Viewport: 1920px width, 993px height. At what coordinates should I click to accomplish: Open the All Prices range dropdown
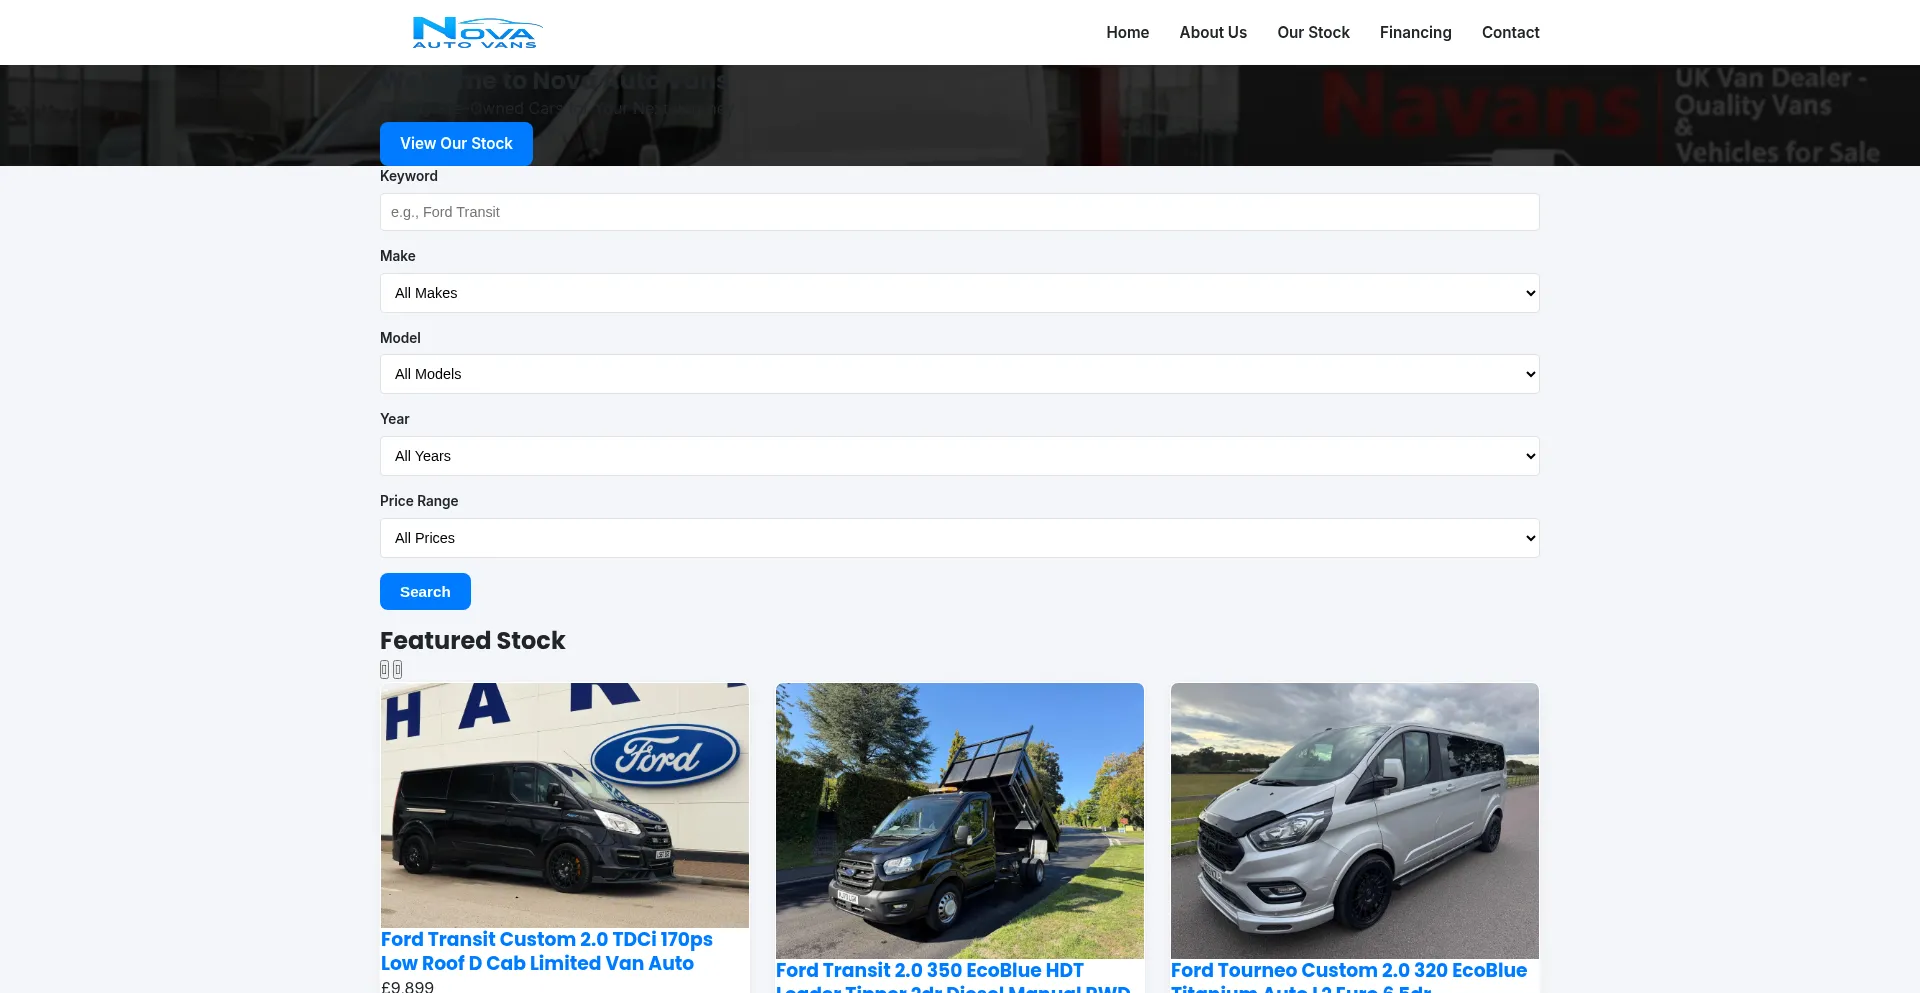pyautogui.click(x=959, y=538)
